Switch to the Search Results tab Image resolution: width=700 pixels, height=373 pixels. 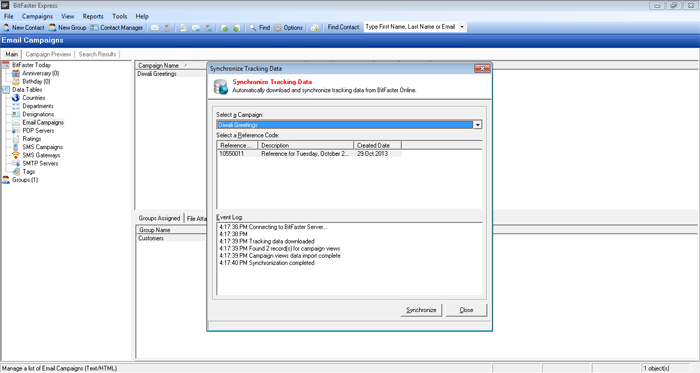tap(97, 54)
